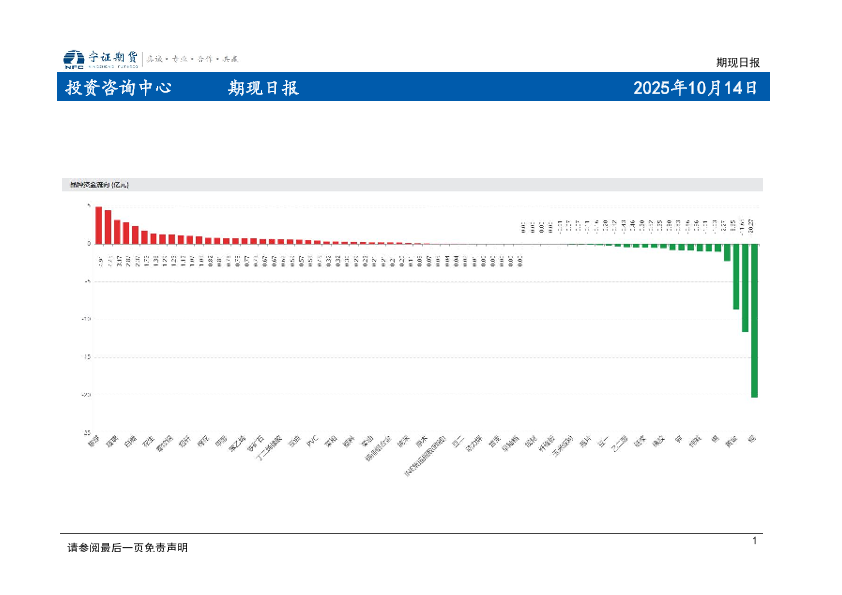842x595 pixels.
Task: Click the page number 1 in footer
Action: [754, 540]
